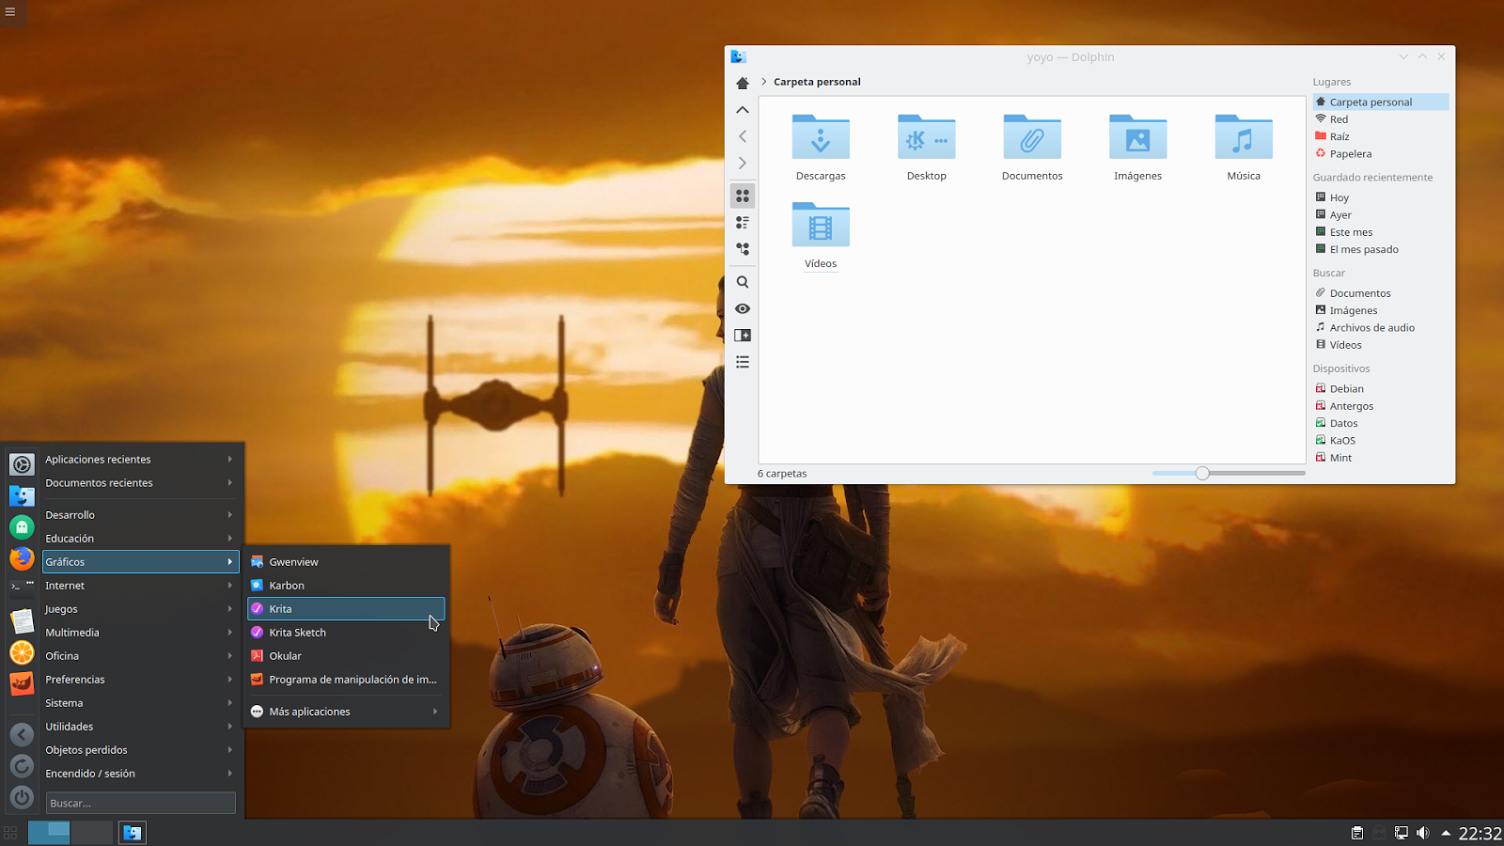
Task: Open Firefox from the favorites sidebar
Action: click(21, 558)
